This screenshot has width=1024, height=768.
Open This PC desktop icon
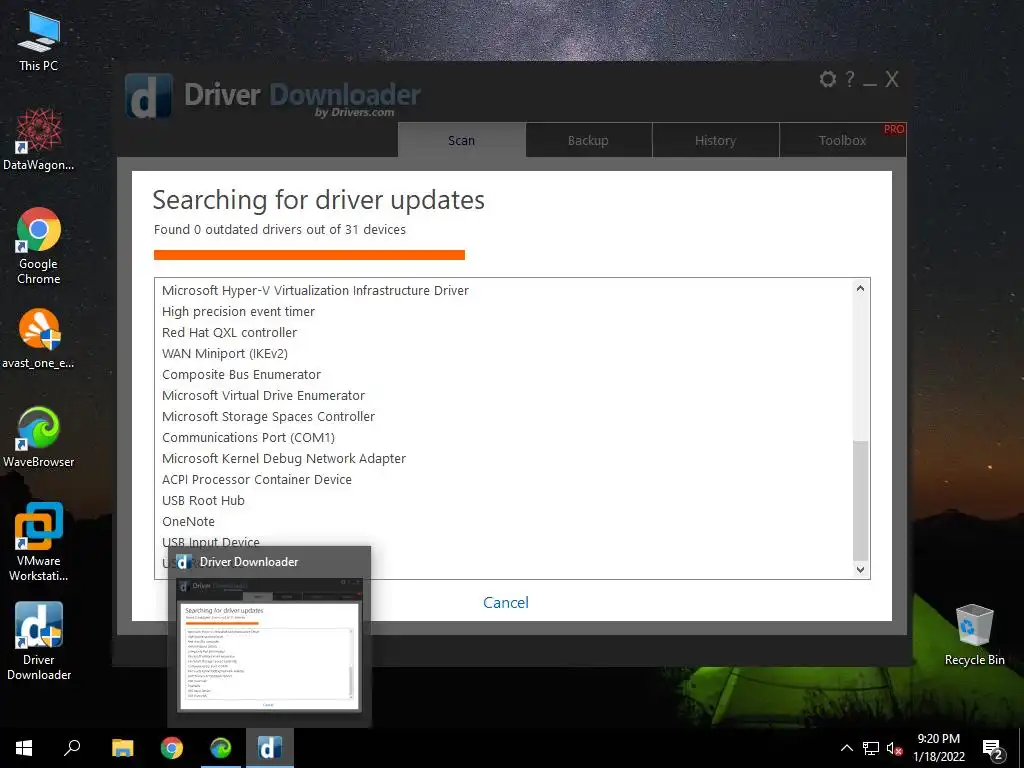[39, 41]
